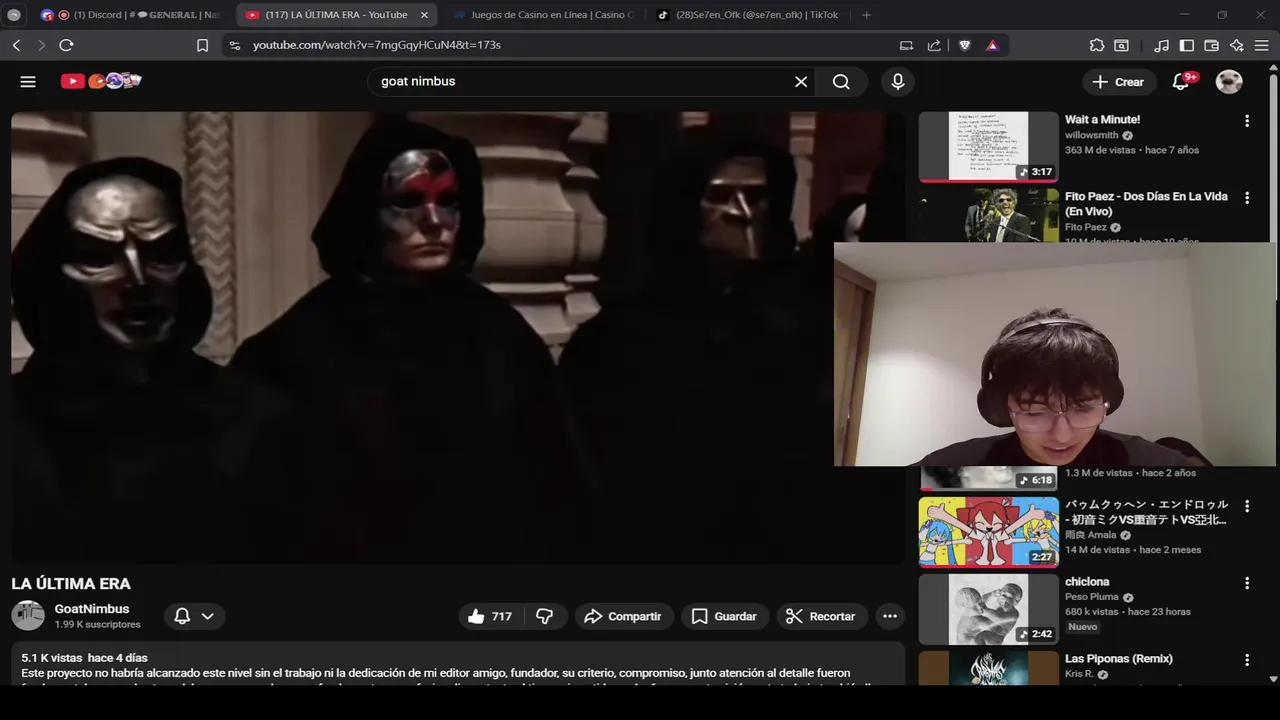Screen dimensions: 1280x720
Task: Go forward with browser forward arrow
Action: click(x=41, y=45)
